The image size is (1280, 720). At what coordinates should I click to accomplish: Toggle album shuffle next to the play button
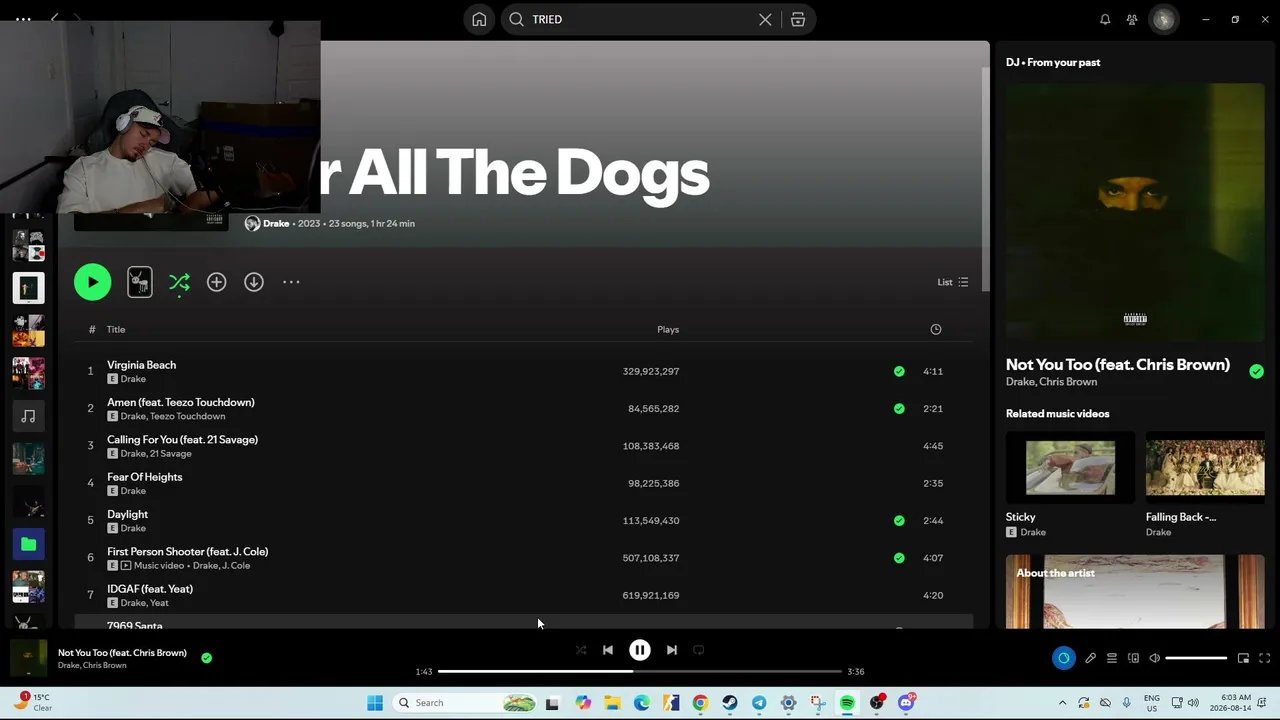pyautogui.click(x=179, y=283)
